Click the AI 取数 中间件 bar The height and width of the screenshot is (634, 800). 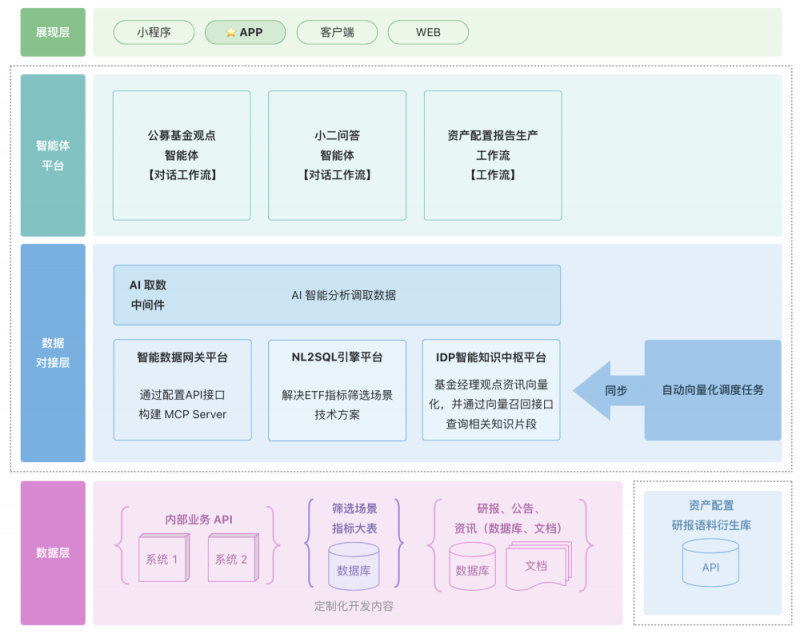[336, 295]
